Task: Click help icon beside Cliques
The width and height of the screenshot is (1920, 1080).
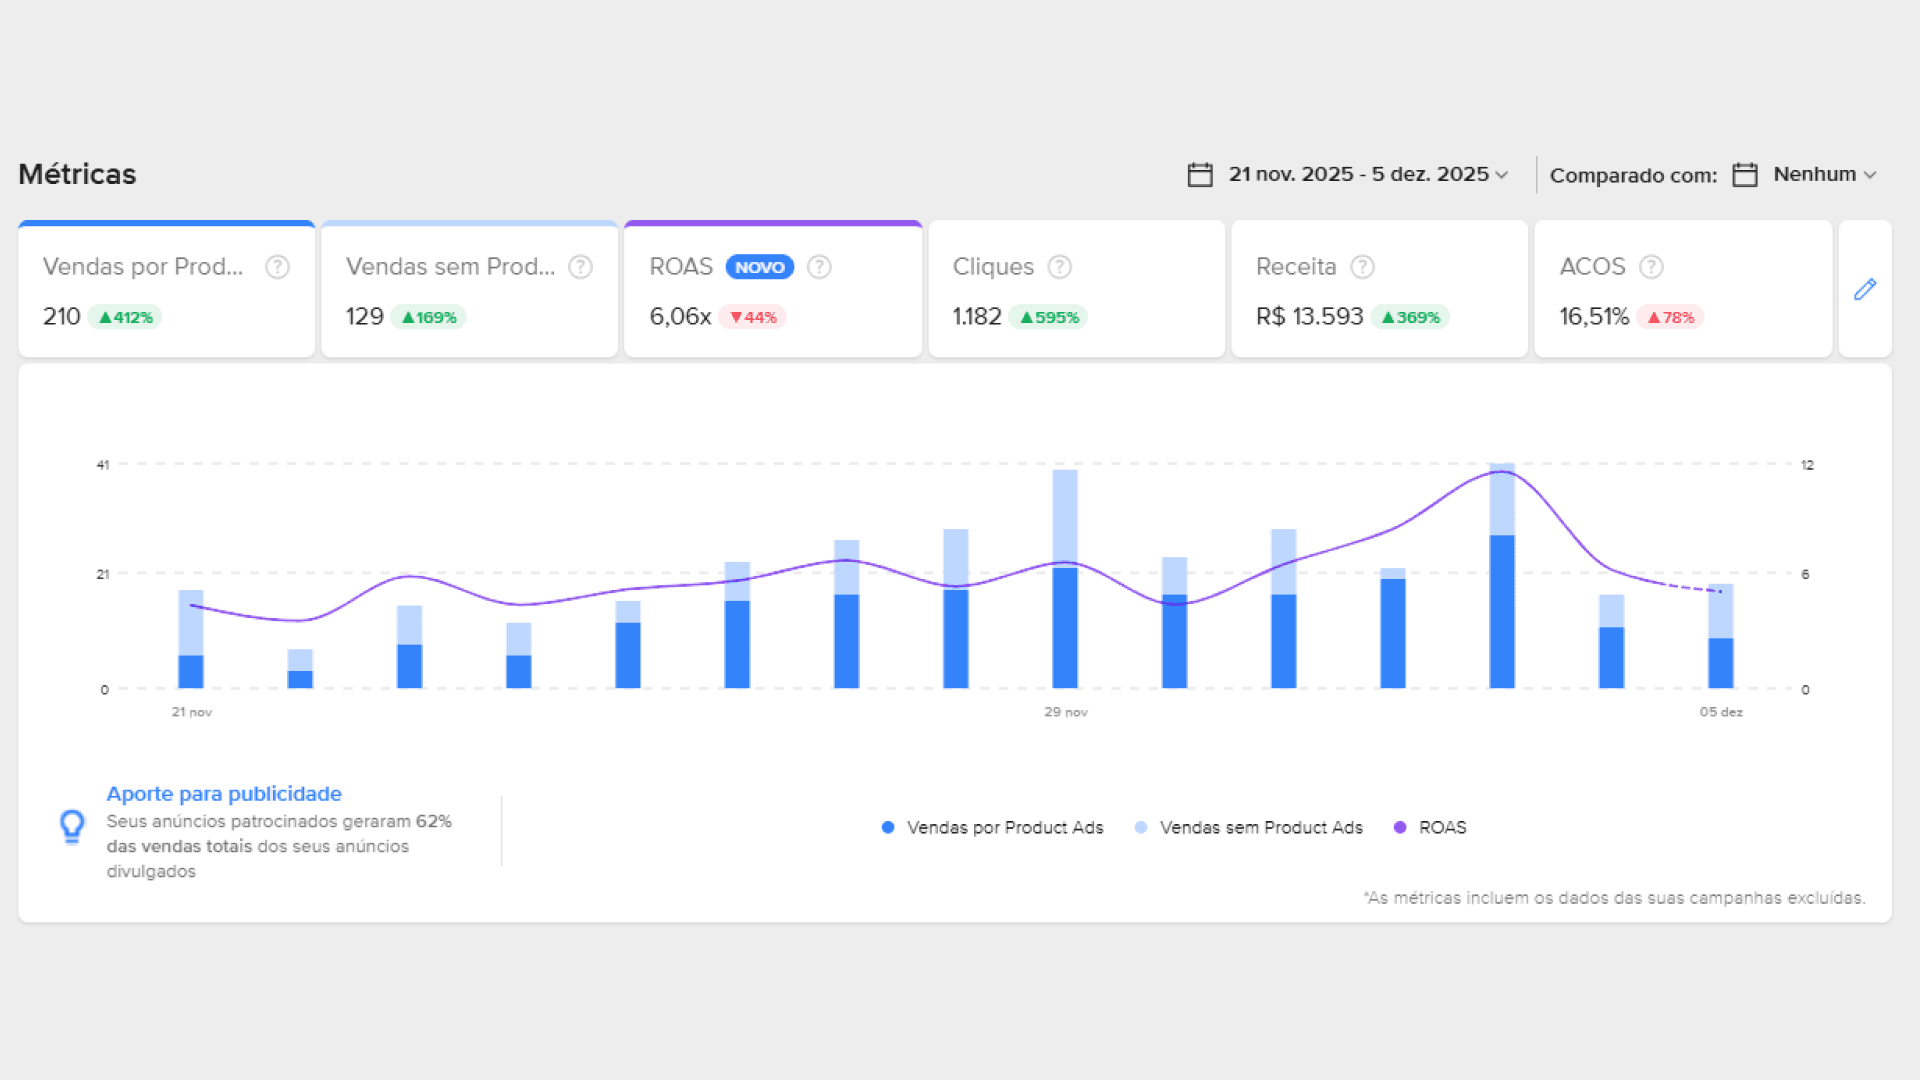Action: tap(1059, 267)
